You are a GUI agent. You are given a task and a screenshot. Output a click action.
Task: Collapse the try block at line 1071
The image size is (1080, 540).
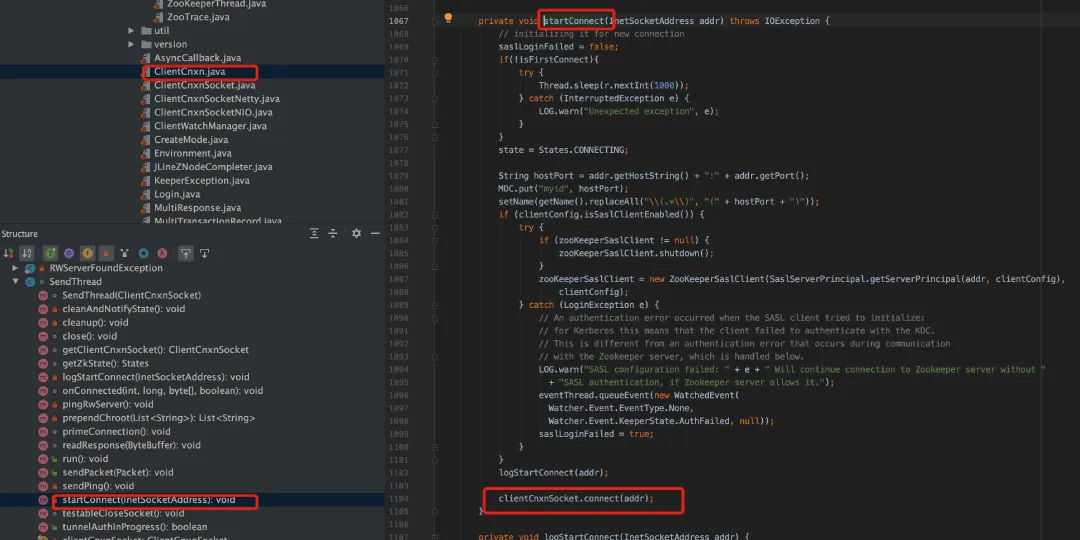(435, 72)
